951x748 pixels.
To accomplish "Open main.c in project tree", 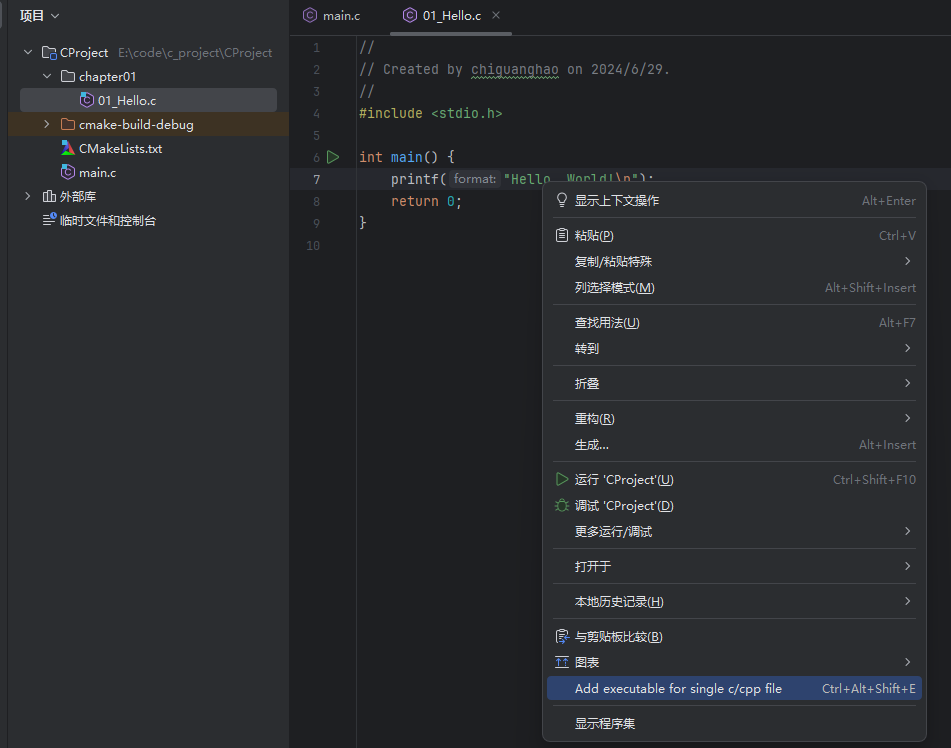I will [x=97, y=173].
